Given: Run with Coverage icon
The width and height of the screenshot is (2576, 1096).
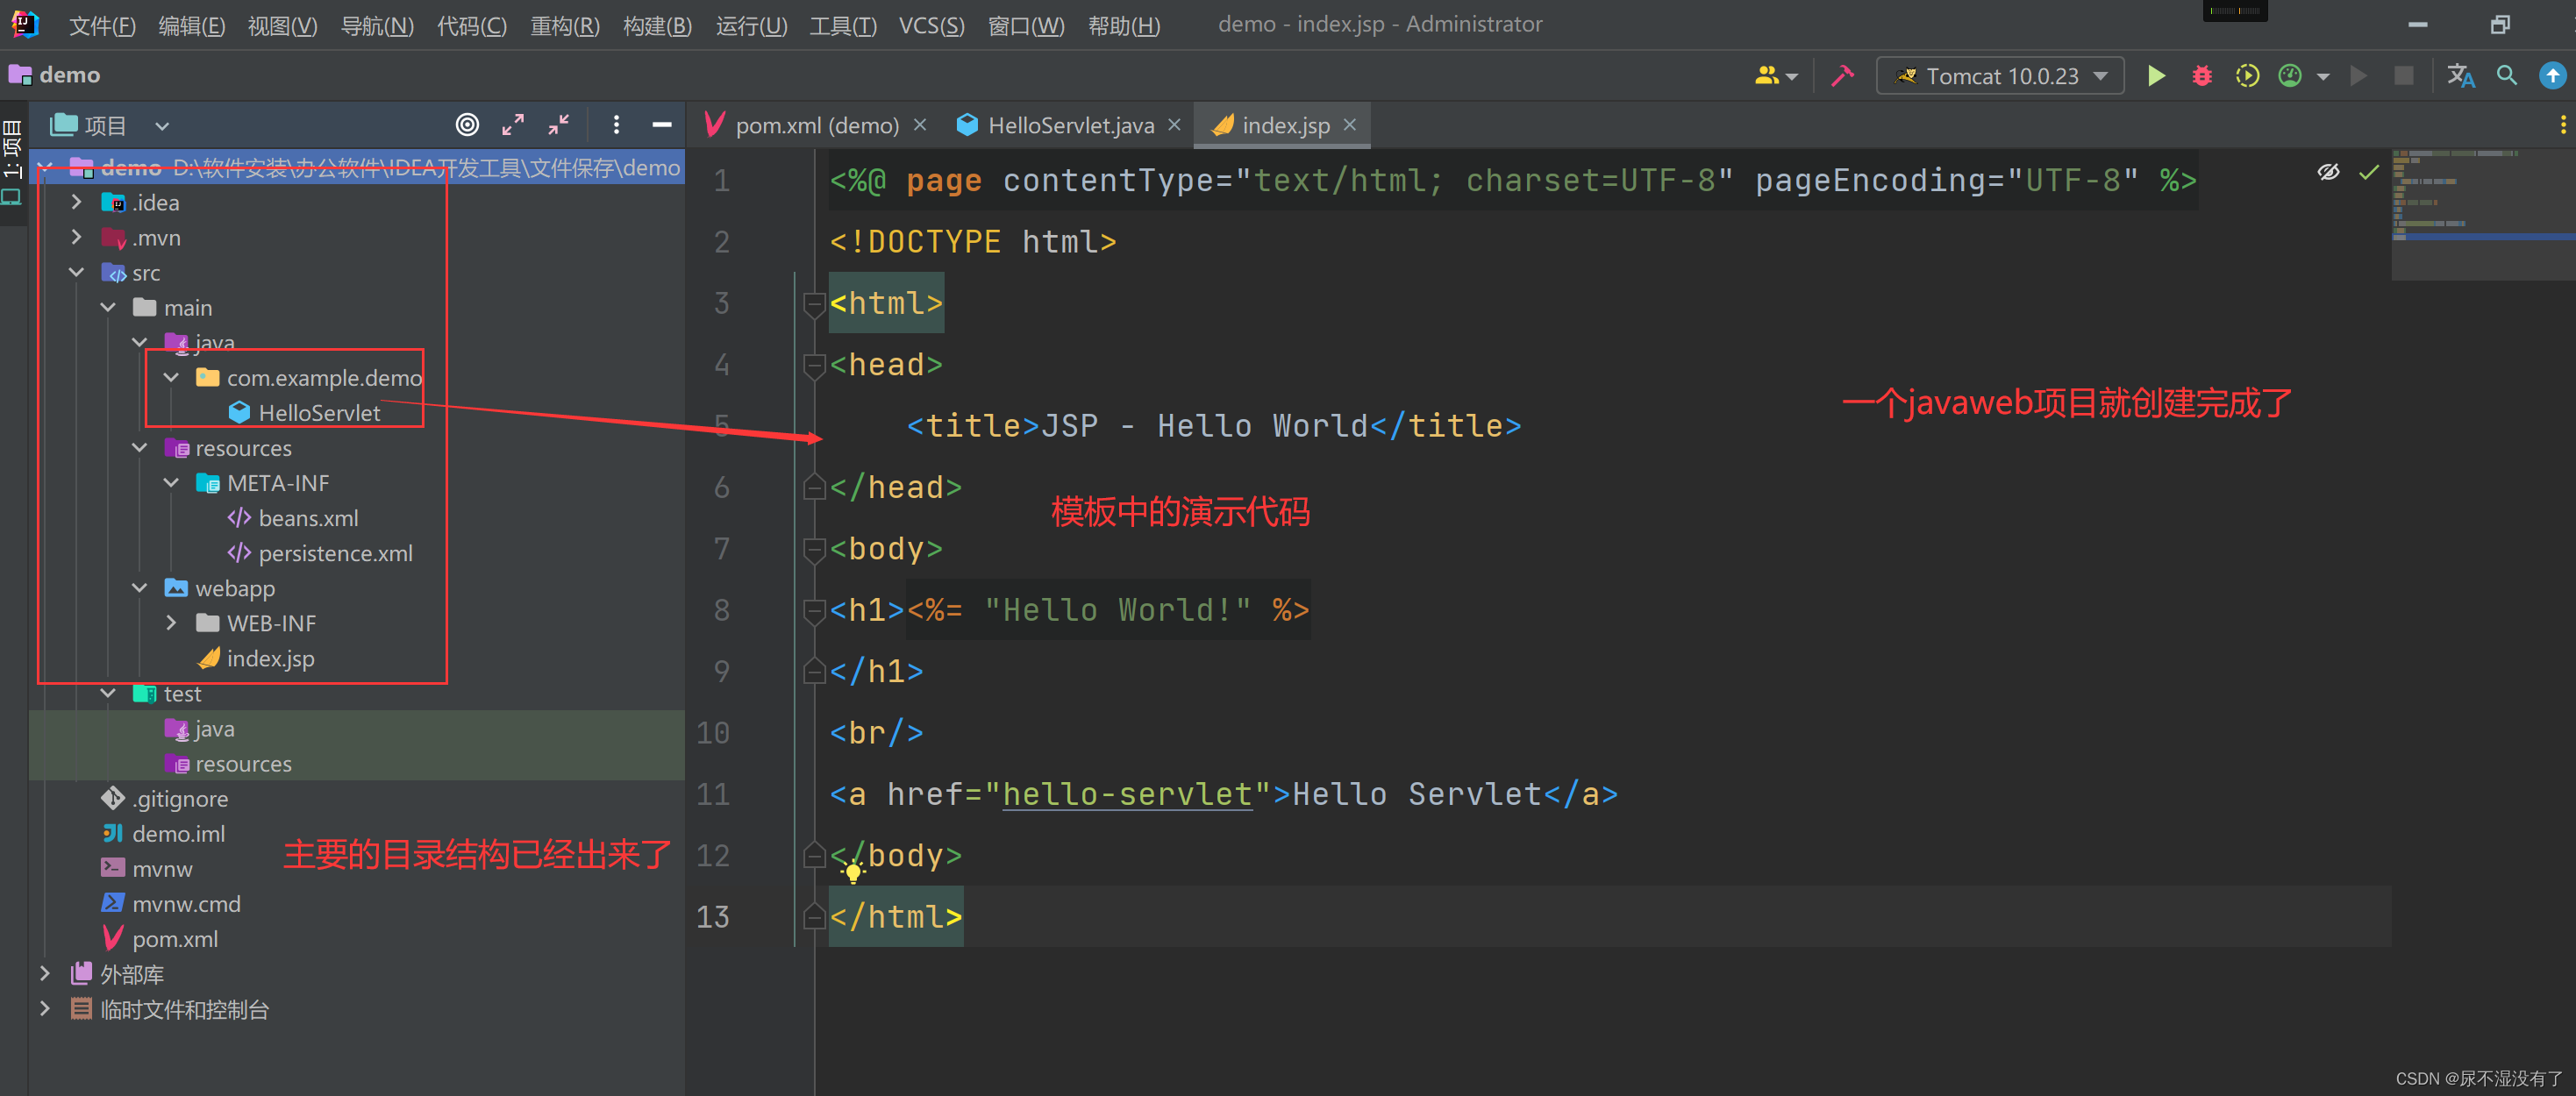Looking at the screenshot, I should point(2246,76).
